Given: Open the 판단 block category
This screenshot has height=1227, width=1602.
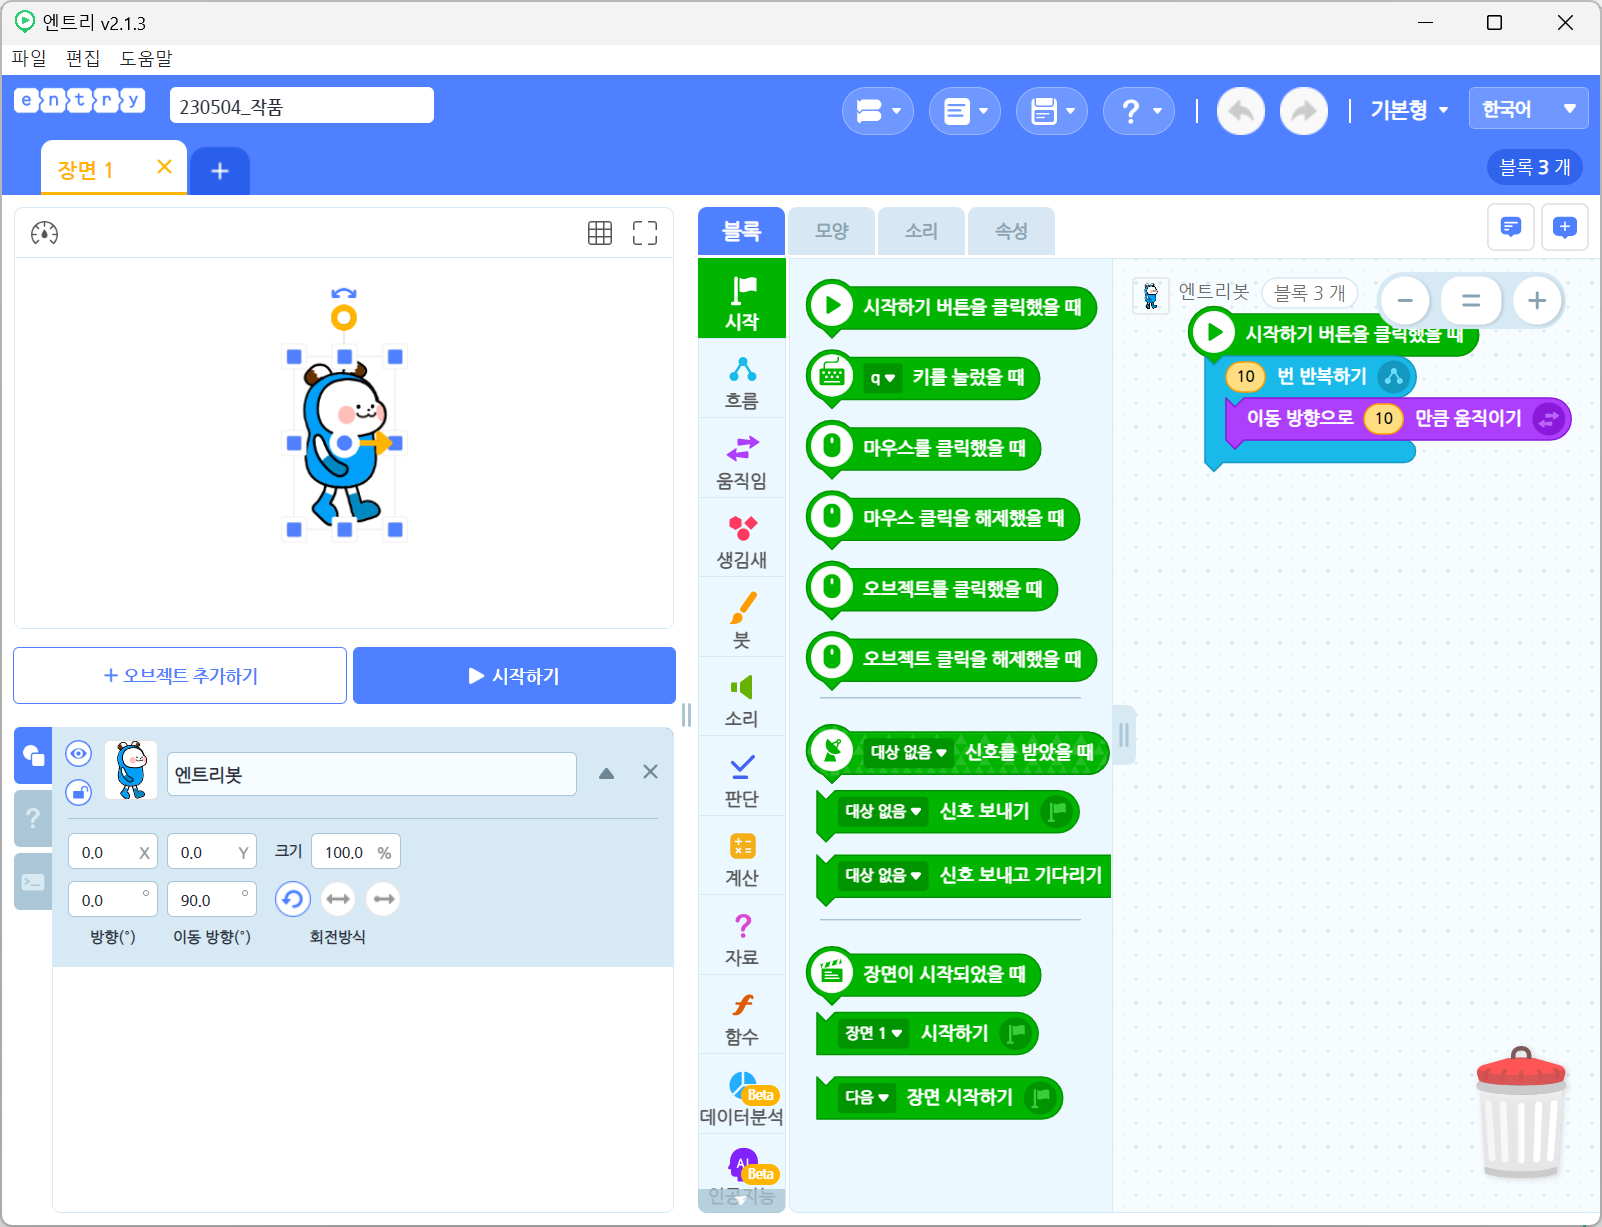Looking at the screenshot, I should coord(742,779).
